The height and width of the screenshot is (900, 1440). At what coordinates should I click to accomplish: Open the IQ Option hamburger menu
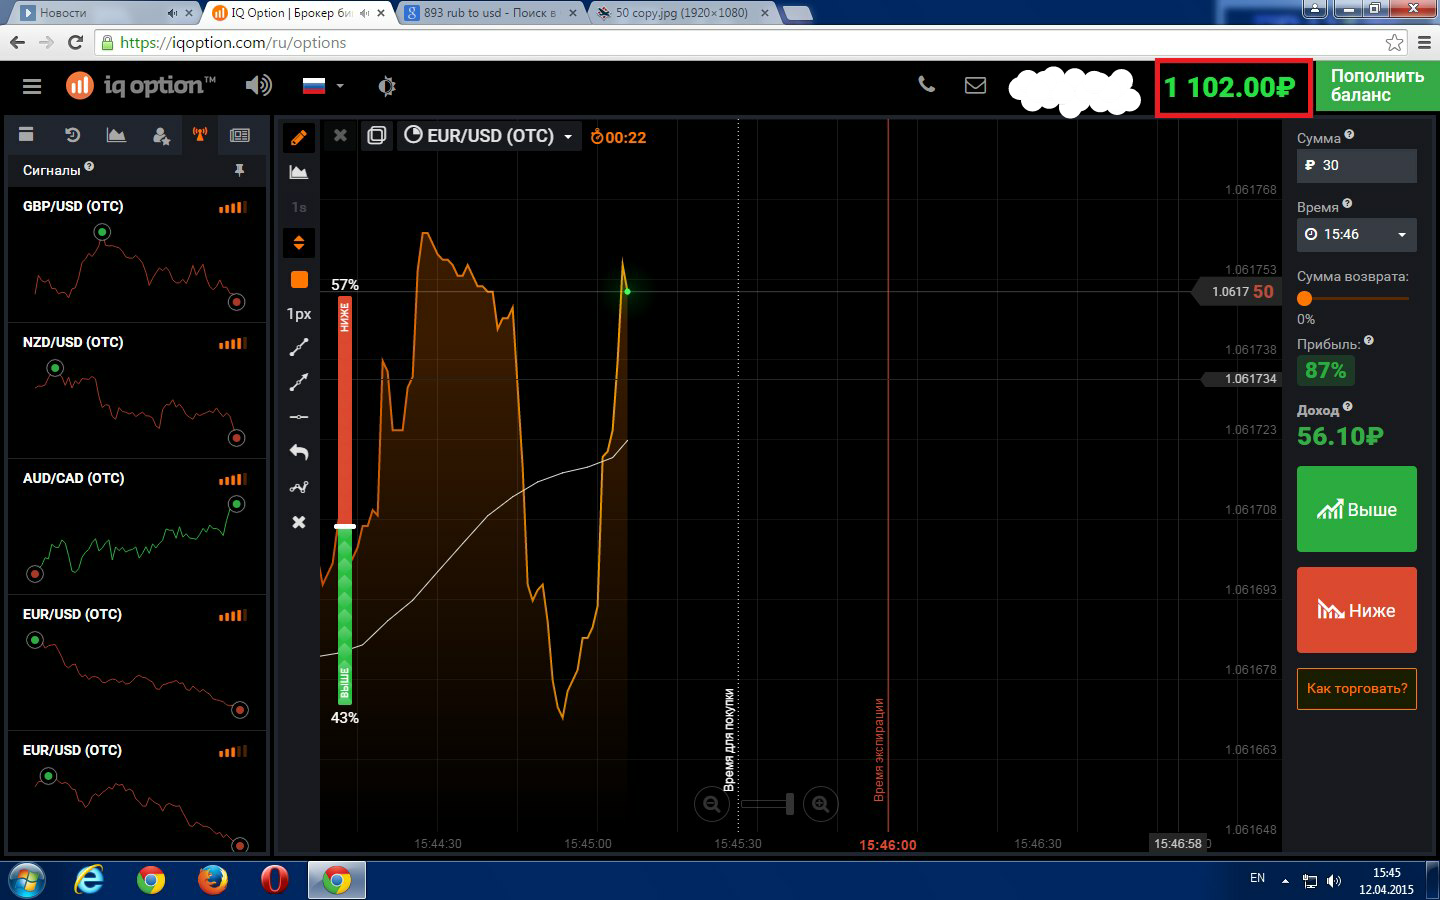click(x=32, y=87)
